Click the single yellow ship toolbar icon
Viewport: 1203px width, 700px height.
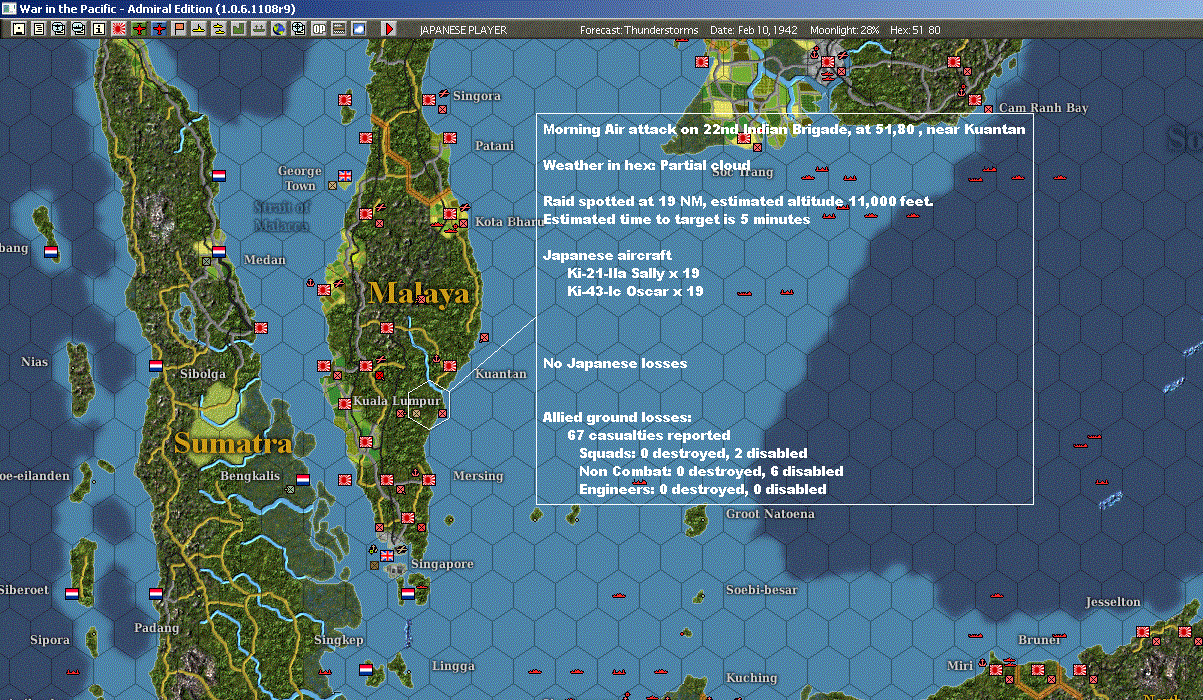click(x=200, y=29)
